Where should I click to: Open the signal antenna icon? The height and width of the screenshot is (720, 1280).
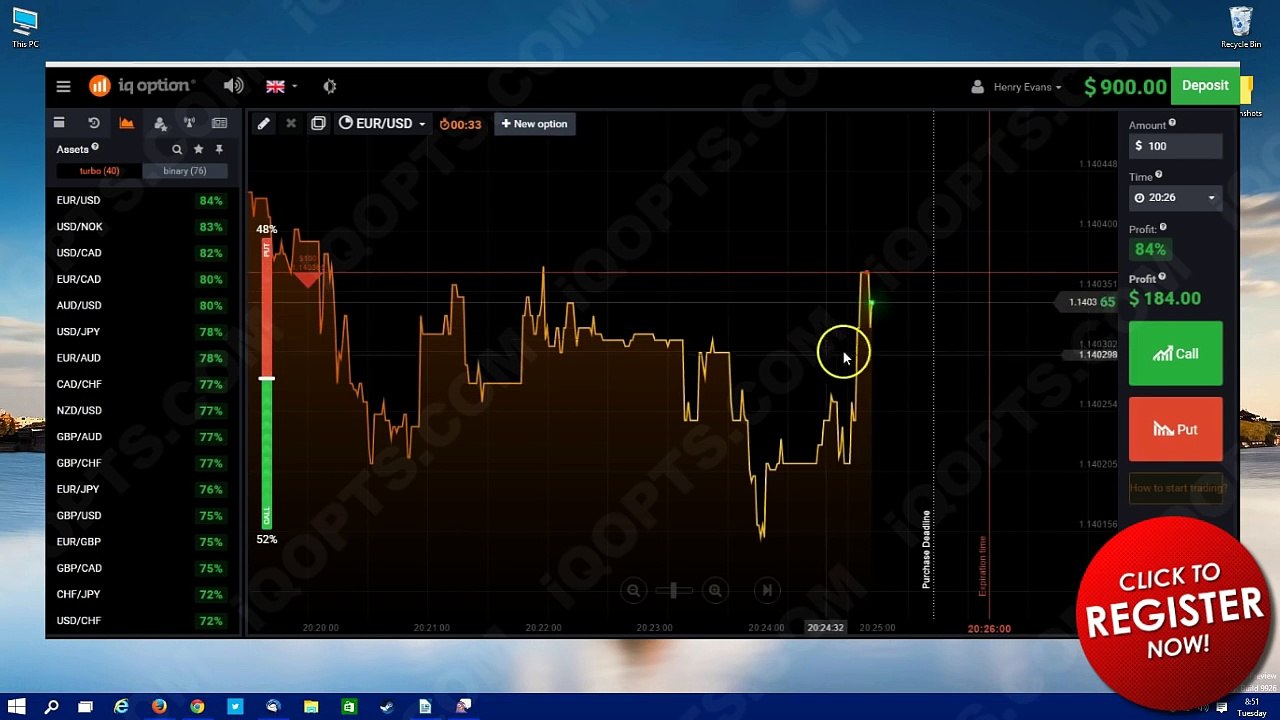[189, 123]
